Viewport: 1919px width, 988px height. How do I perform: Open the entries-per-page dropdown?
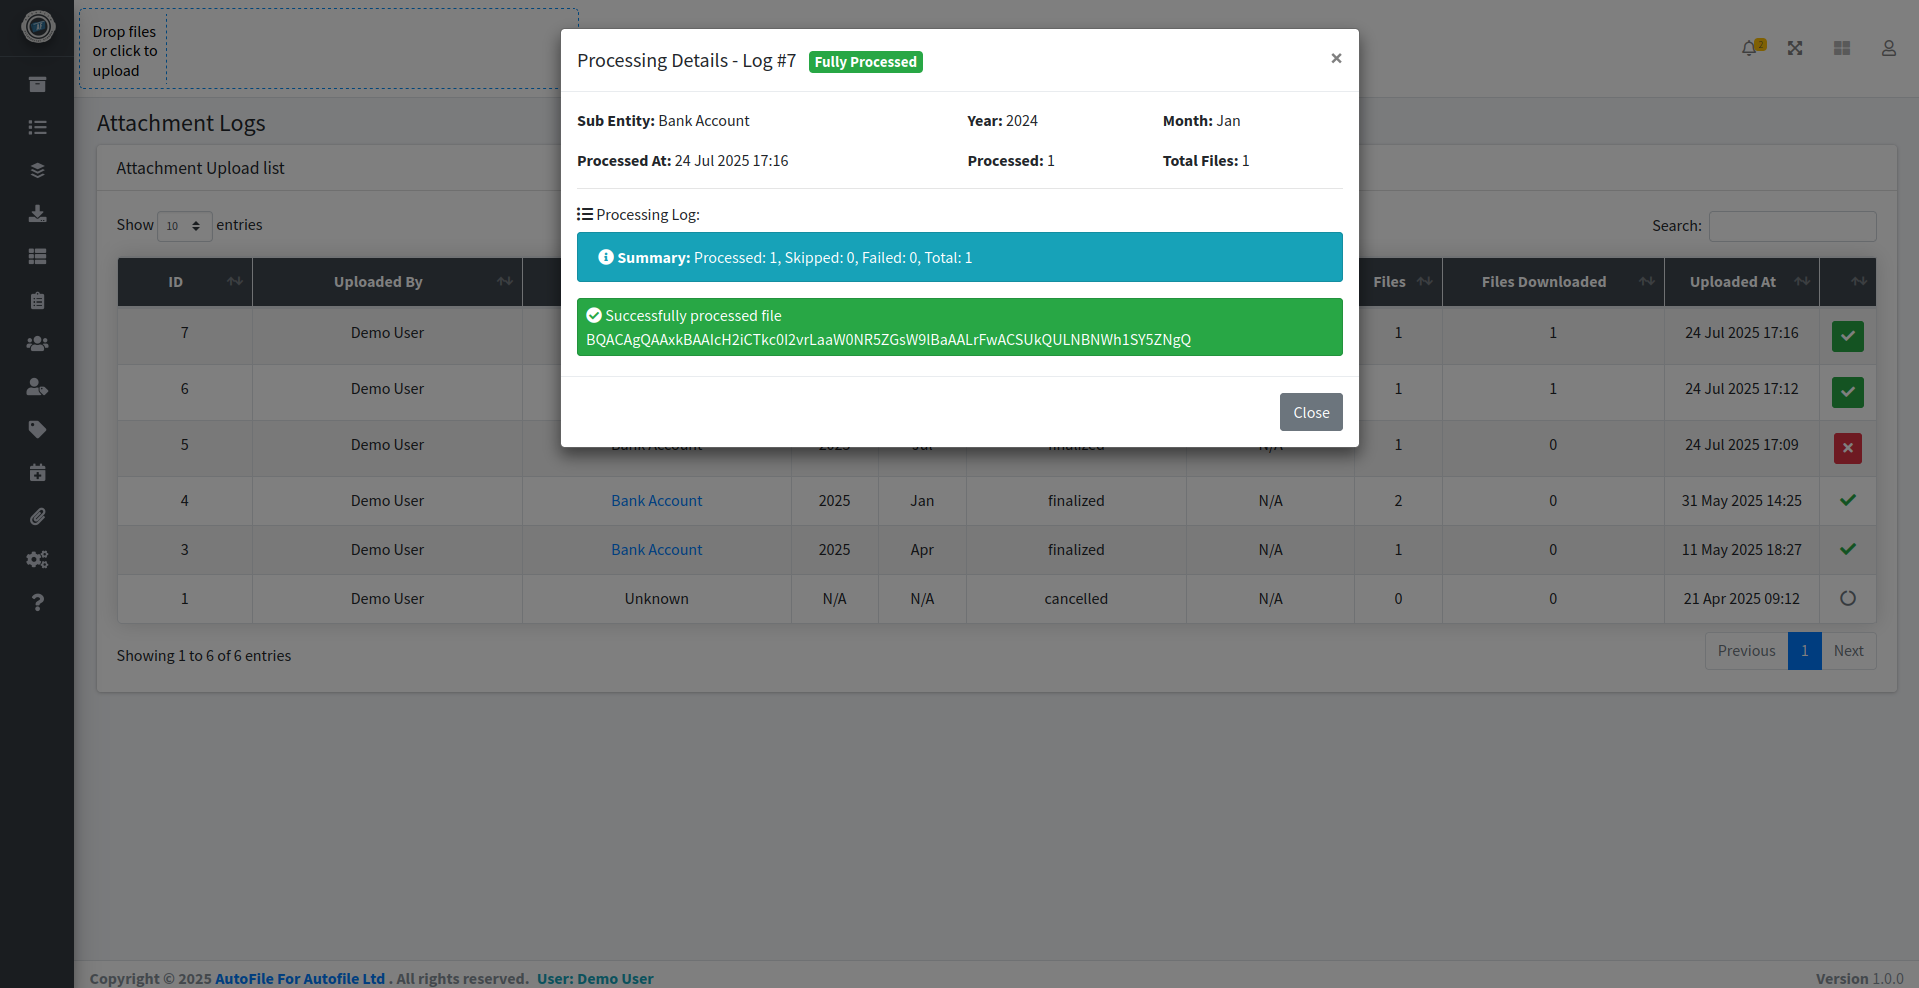click(x=184, y=225)
